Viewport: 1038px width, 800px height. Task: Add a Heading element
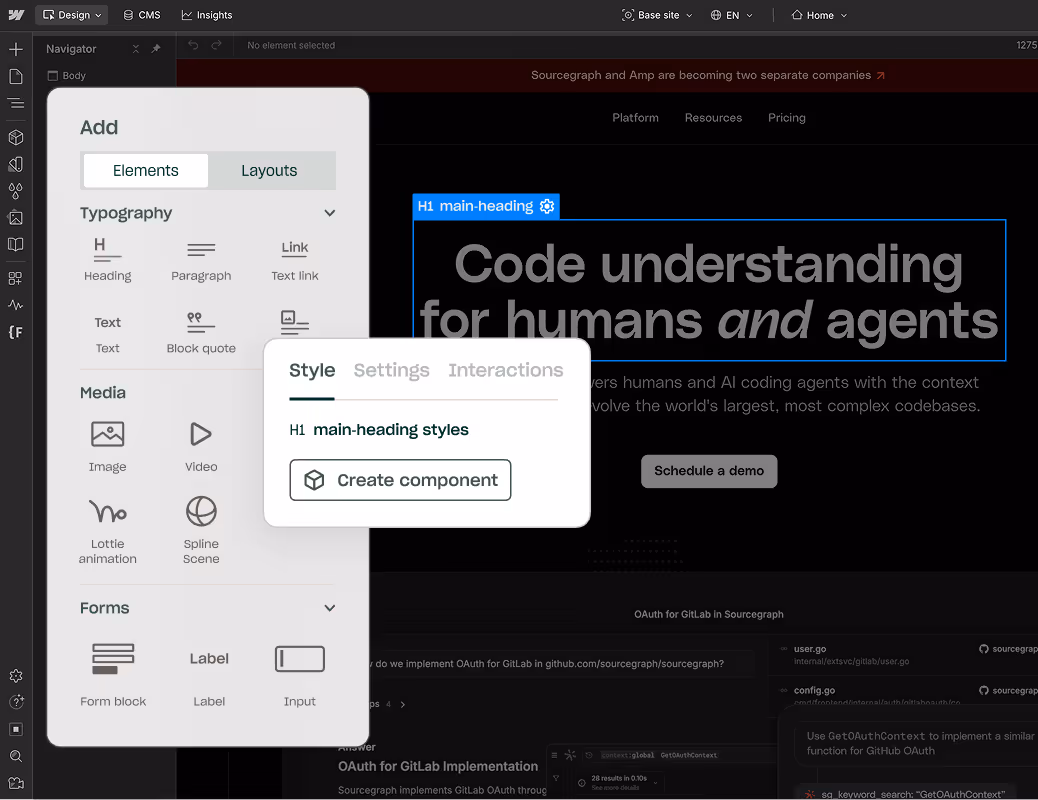coord(107,259)
